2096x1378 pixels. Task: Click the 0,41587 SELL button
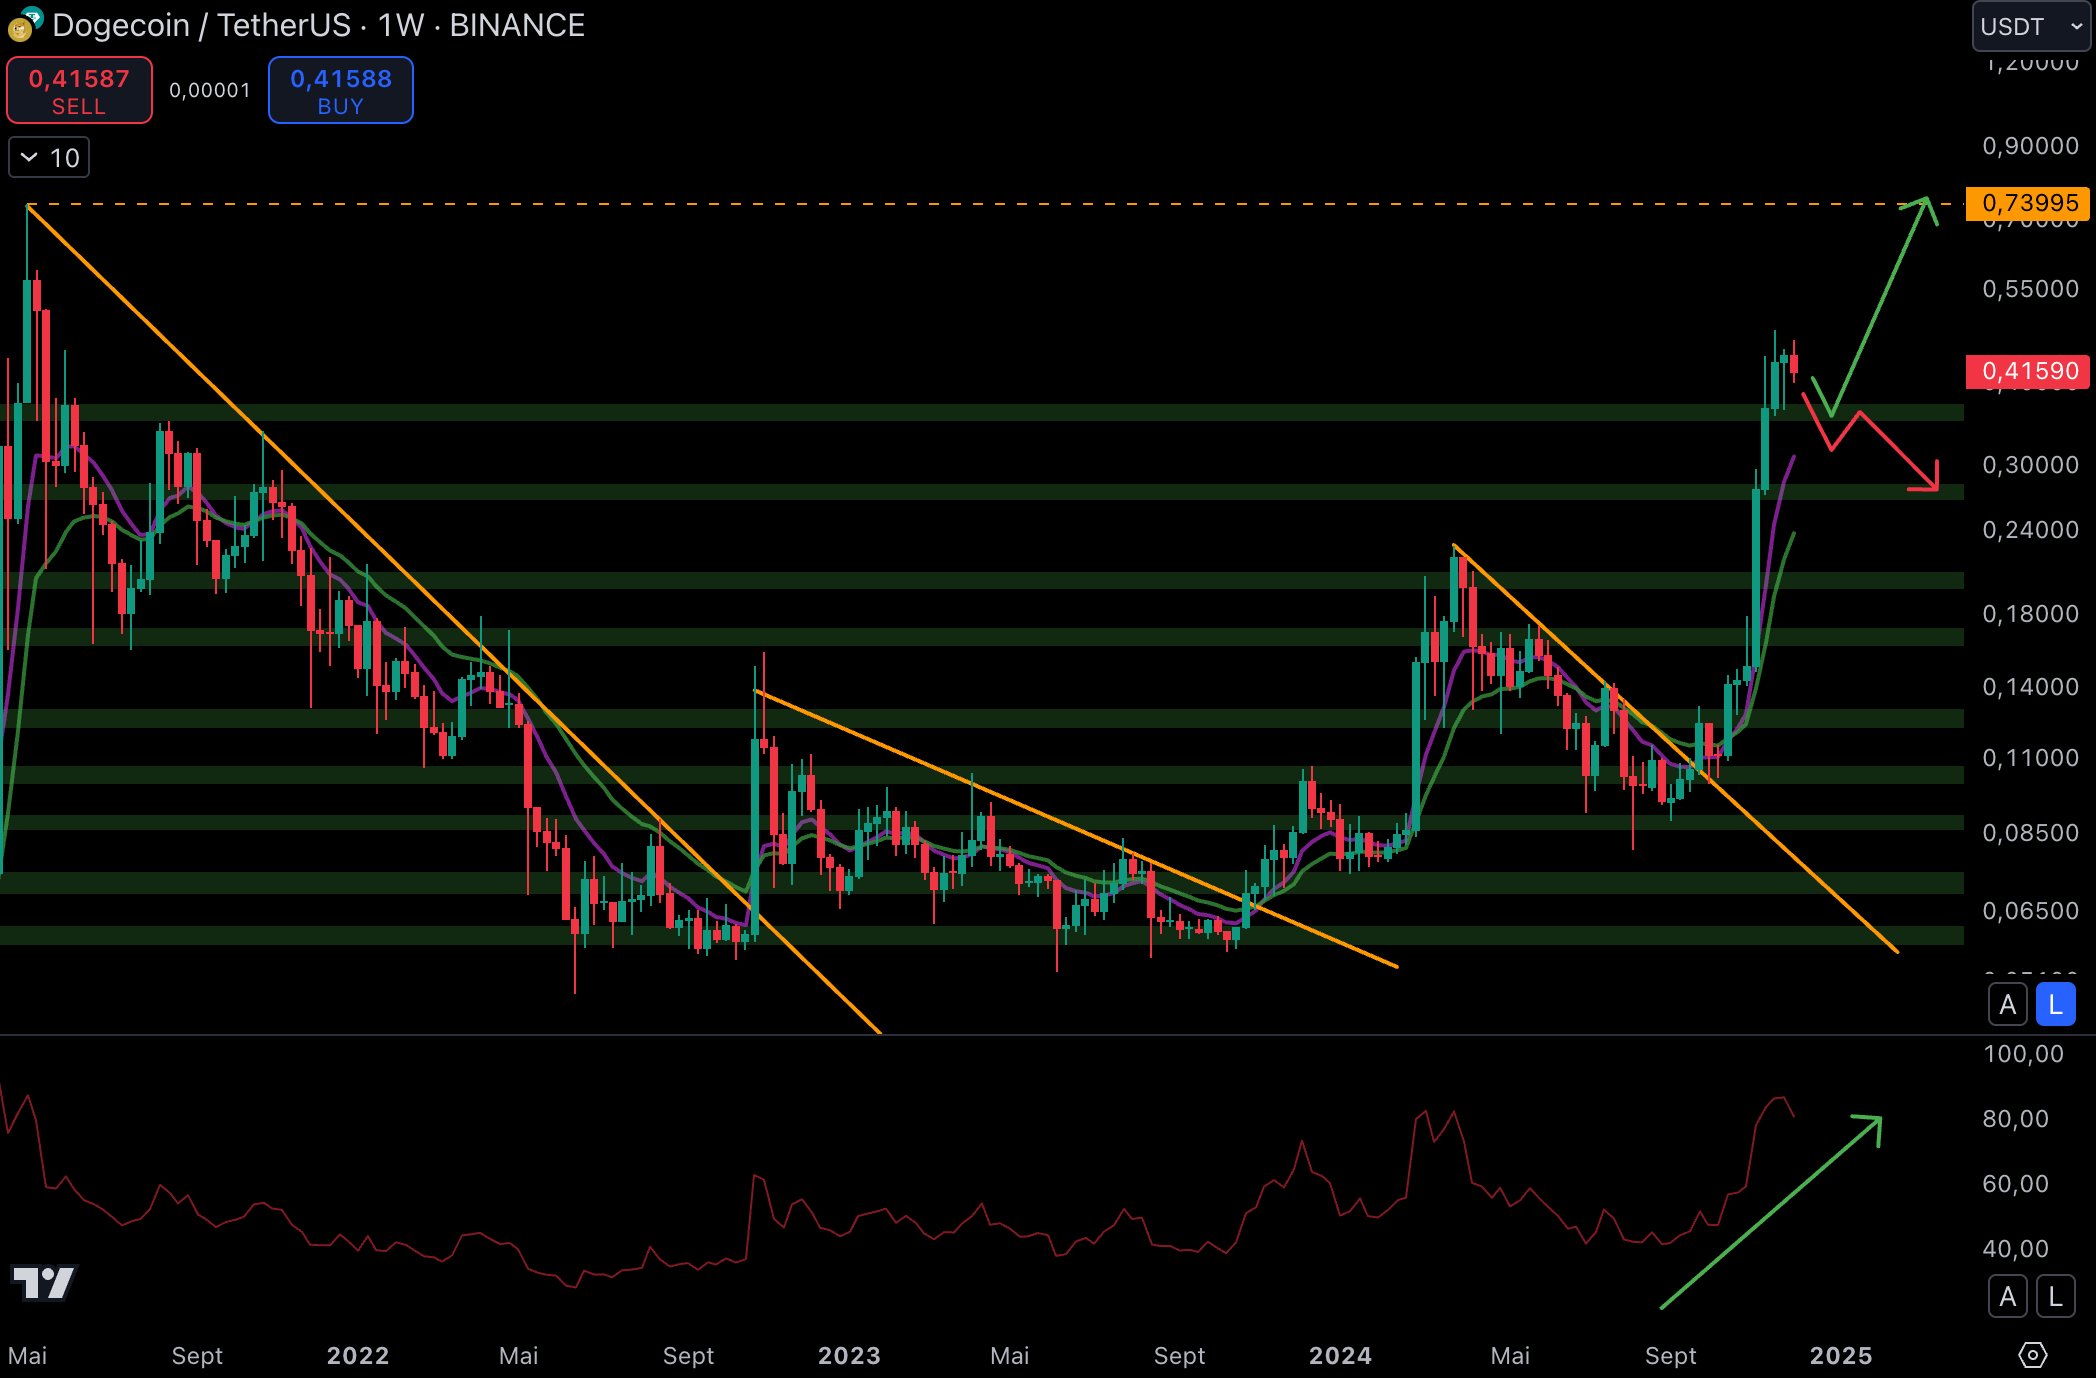(79, 90)
